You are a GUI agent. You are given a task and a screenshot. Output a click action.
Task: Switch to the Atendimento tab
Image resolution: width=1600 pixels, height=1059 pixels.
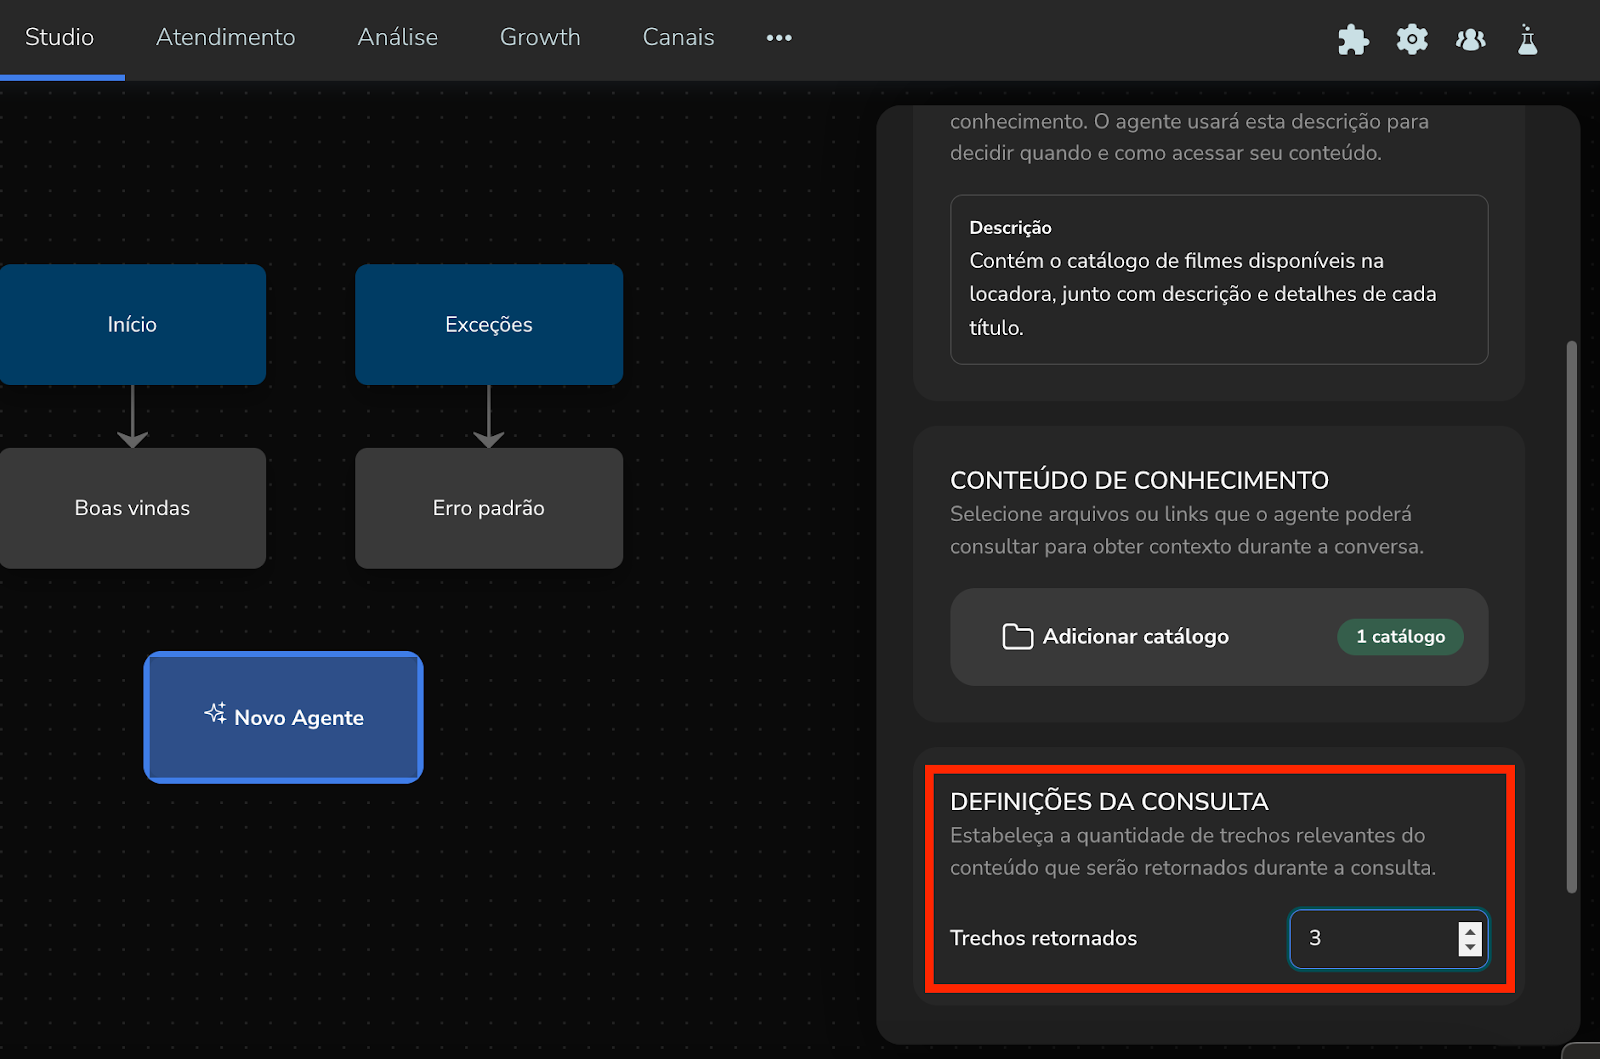(x=226, y=38)
